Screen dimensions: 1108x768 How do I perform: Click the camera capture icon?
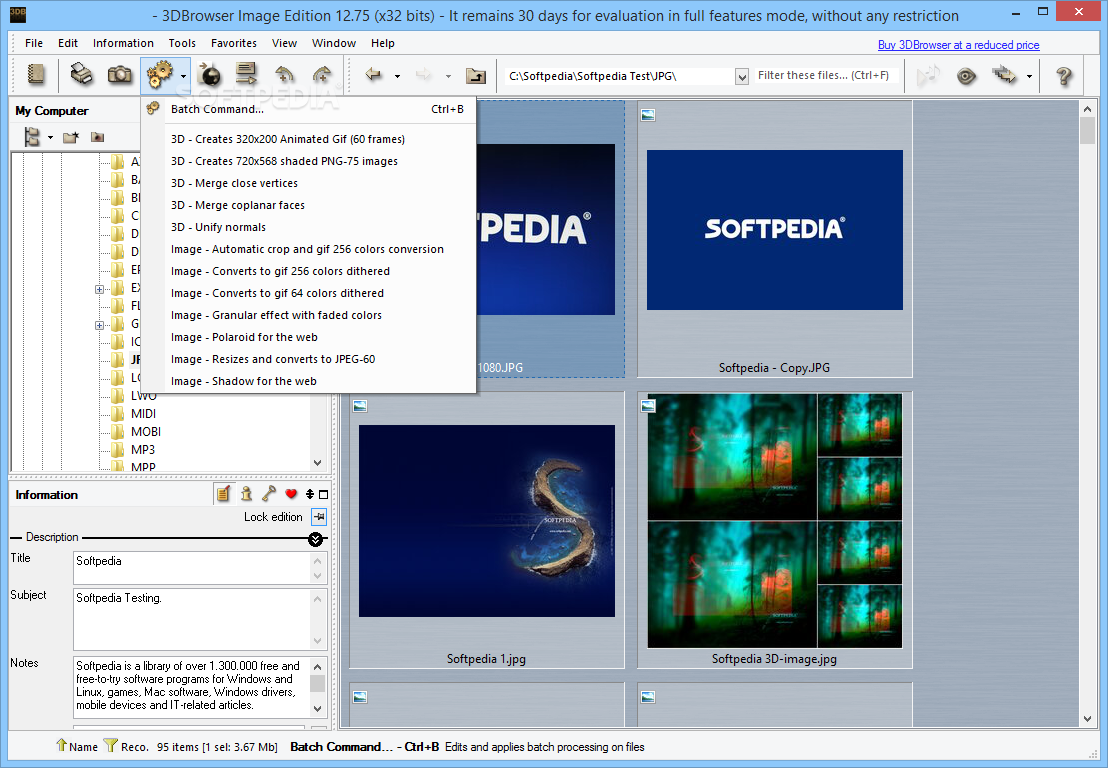pos(119,75)
